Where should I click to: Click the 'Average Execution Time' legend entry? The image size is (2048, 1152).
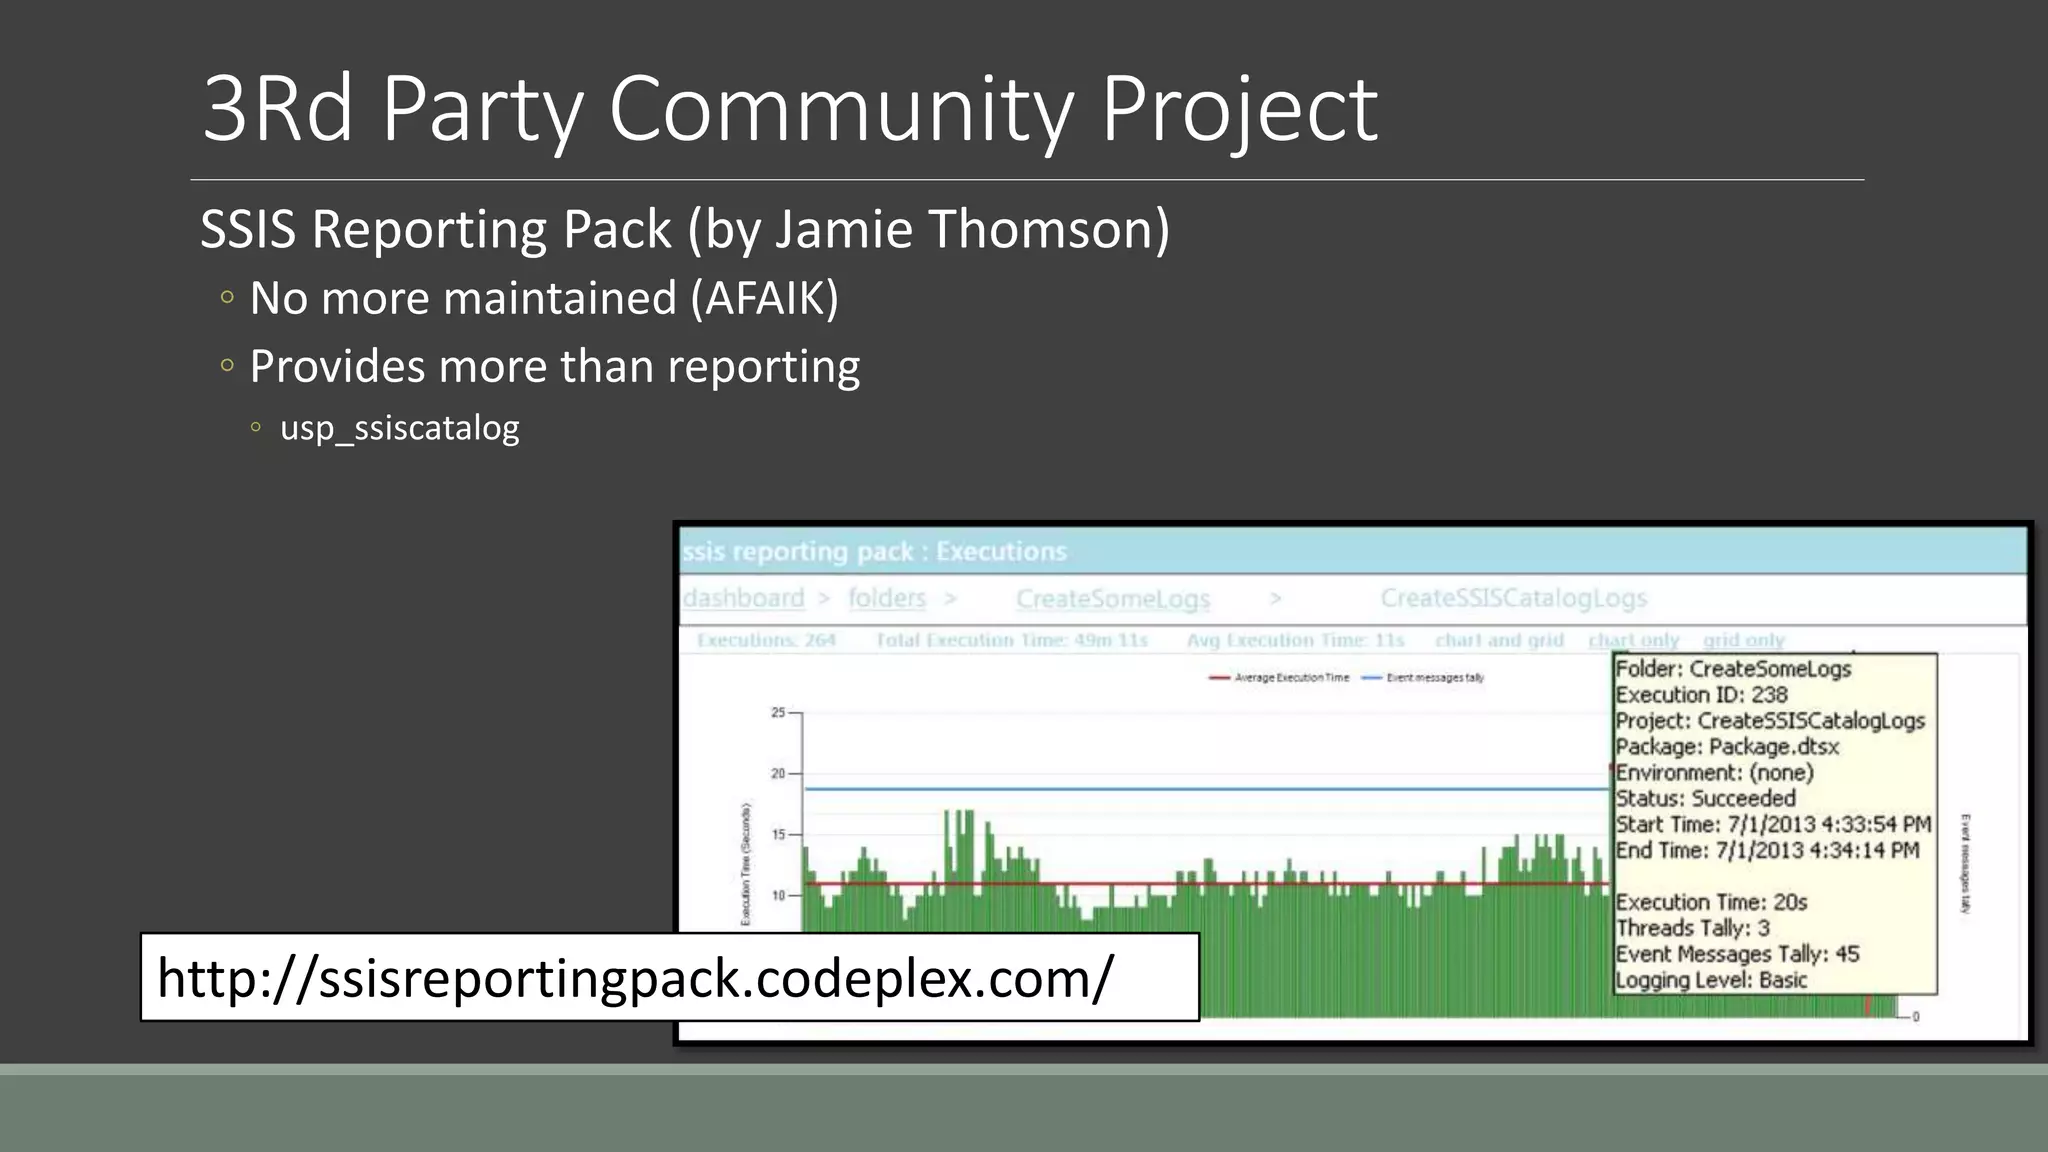click(x=1279, y=678)
